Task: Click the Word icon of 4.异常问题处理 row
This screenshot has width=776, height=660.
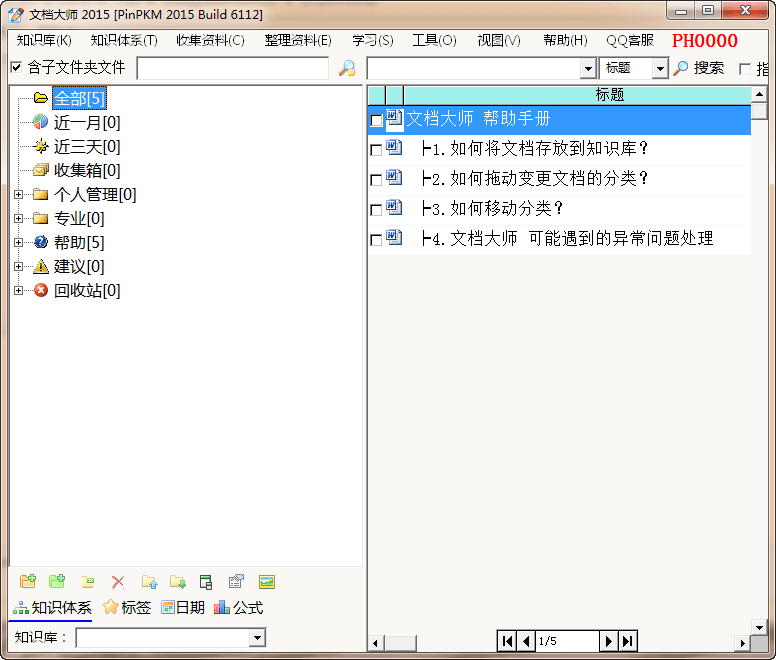Action: click(394, 237)
